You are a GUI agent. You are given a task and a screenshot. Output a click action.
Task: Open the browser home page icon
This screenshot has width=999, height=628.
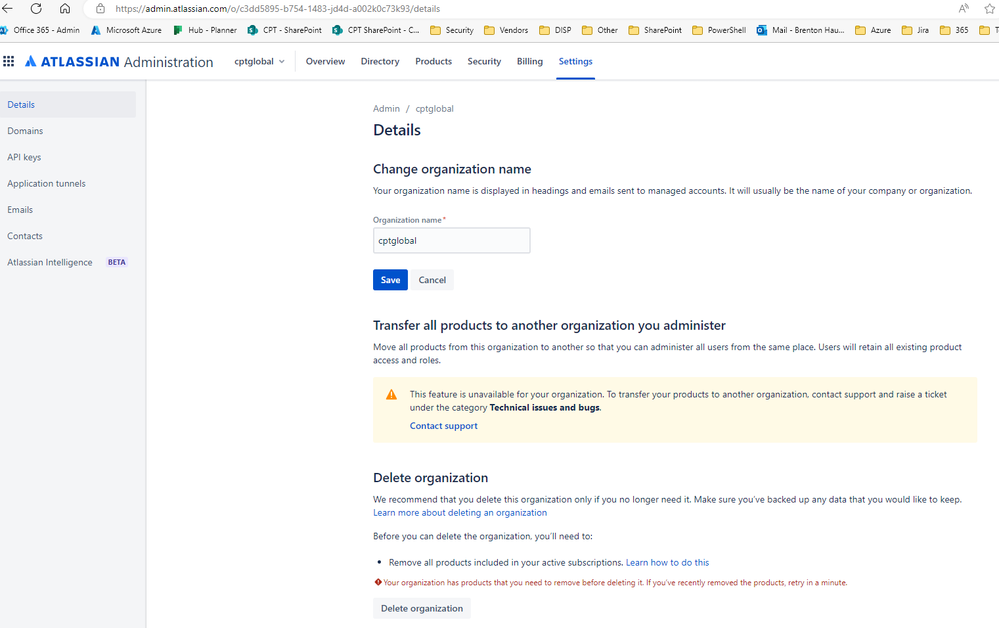65,8
